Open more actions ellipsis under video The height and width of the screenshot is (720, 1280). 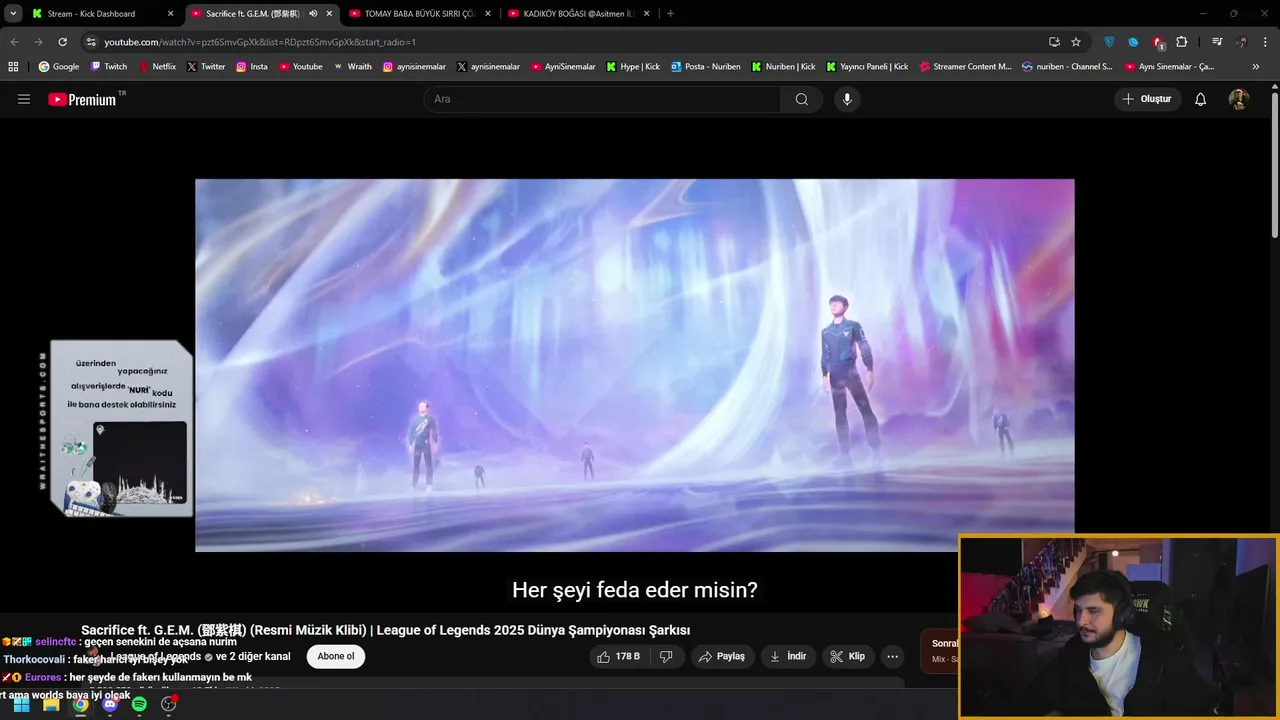[893, 656]
